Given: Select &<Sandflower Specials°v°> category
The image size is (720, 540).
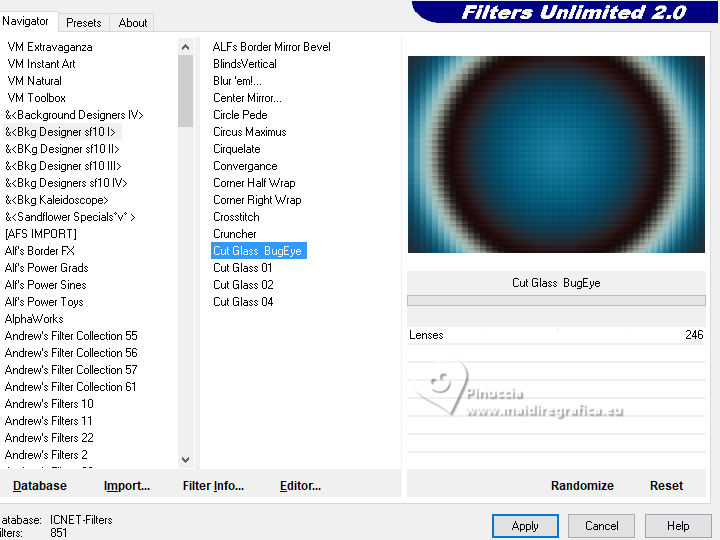Looking at the screenshot, I should 70,217.
